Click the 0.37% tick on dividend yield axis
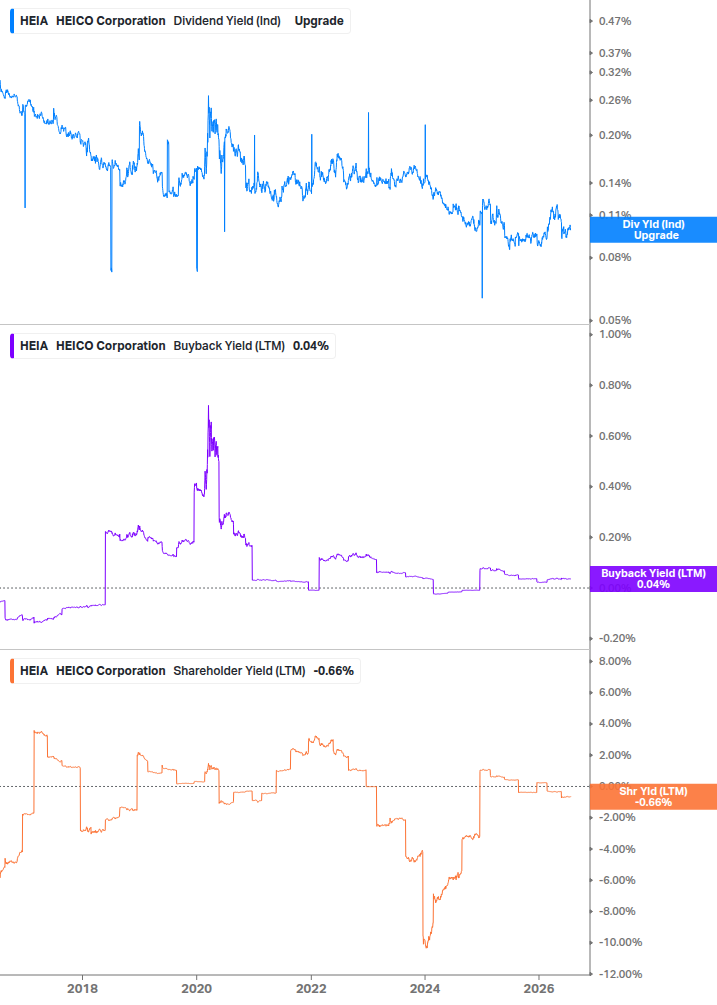Viewport: 717px width, 1005px height. pos(615,53)
